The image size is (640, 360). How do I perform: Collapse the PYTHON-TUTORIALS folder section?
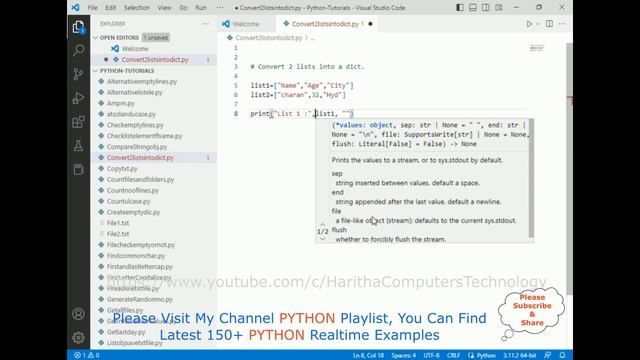coord(127,71)
